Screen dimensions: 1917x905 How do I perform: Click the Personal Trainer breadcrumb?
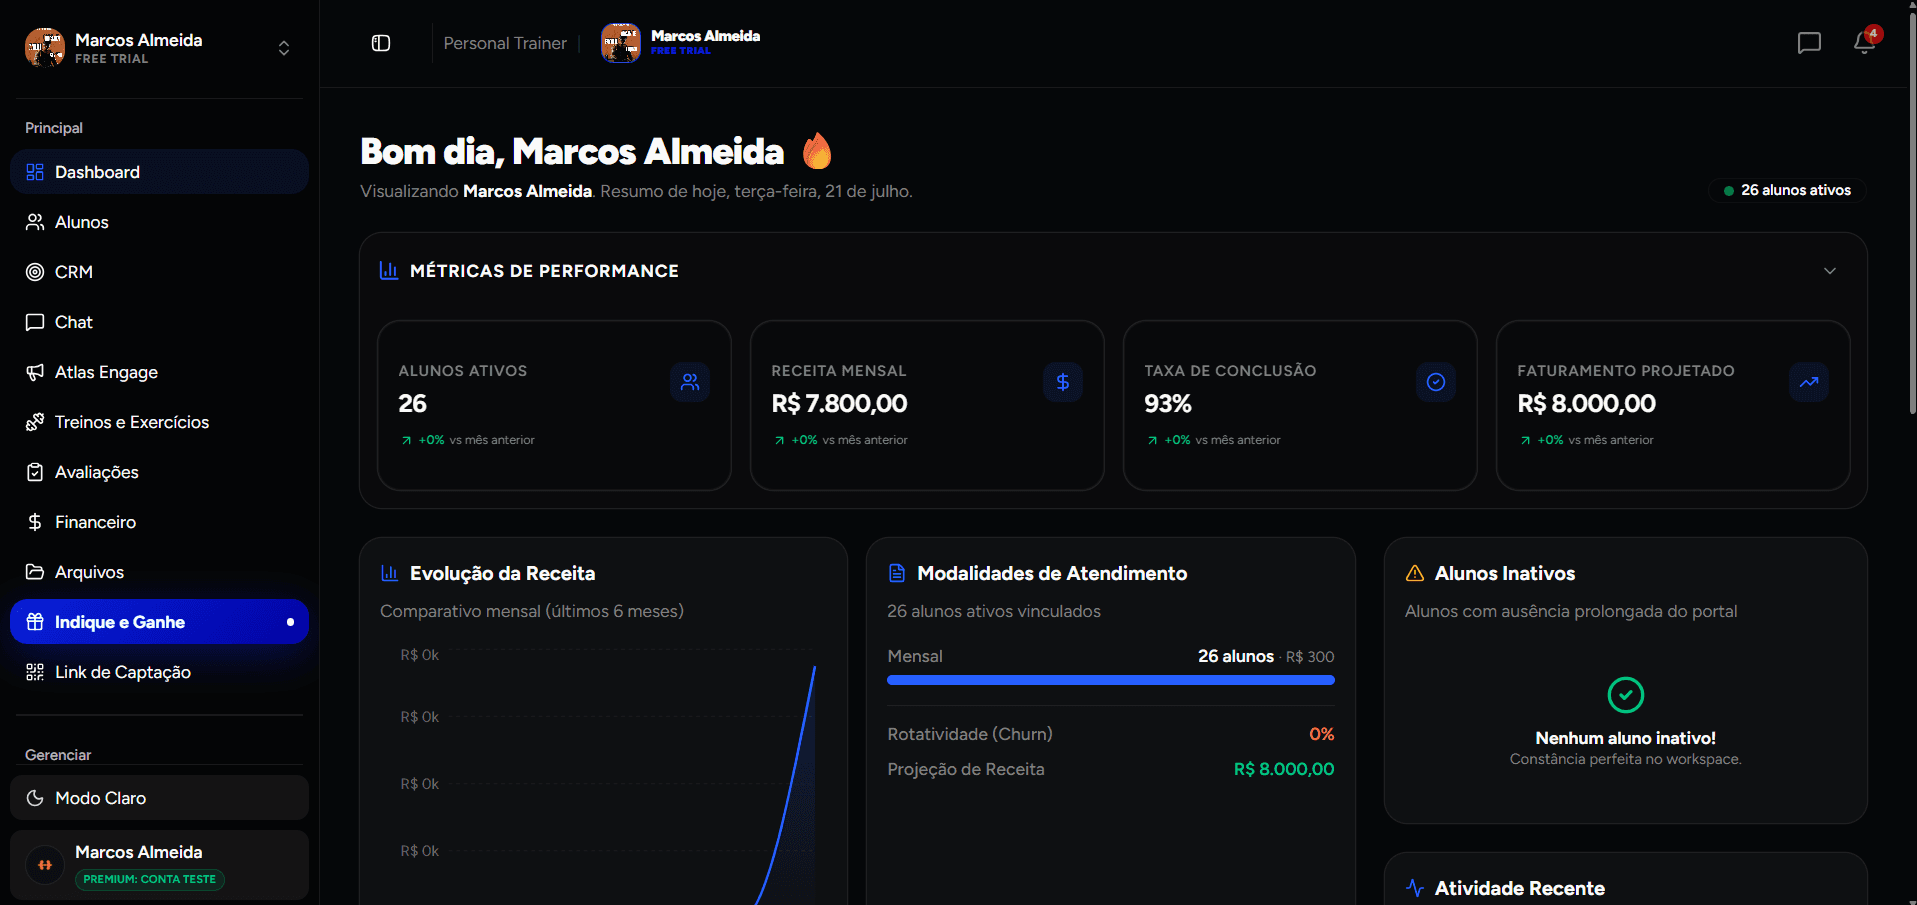point(505,43)
